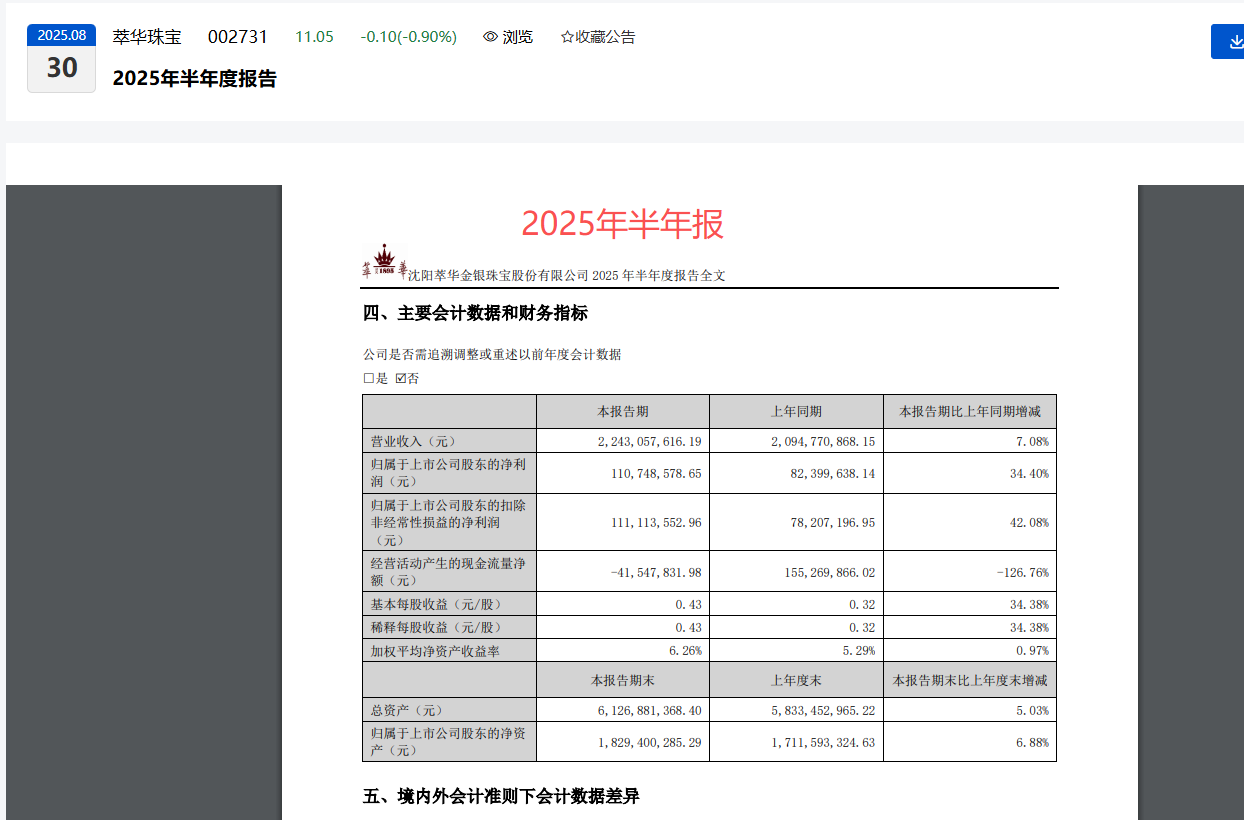Click the stock name 萃华珠宝
Image resolution: width=1244 pixels, height=820 pixels.
[x=147, y=37]
